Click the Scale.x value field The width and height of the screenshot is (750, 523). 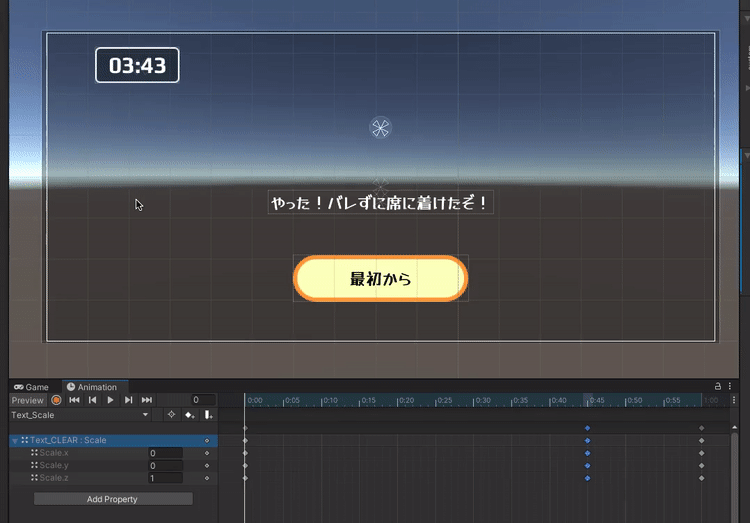click(x=165, y=453)
